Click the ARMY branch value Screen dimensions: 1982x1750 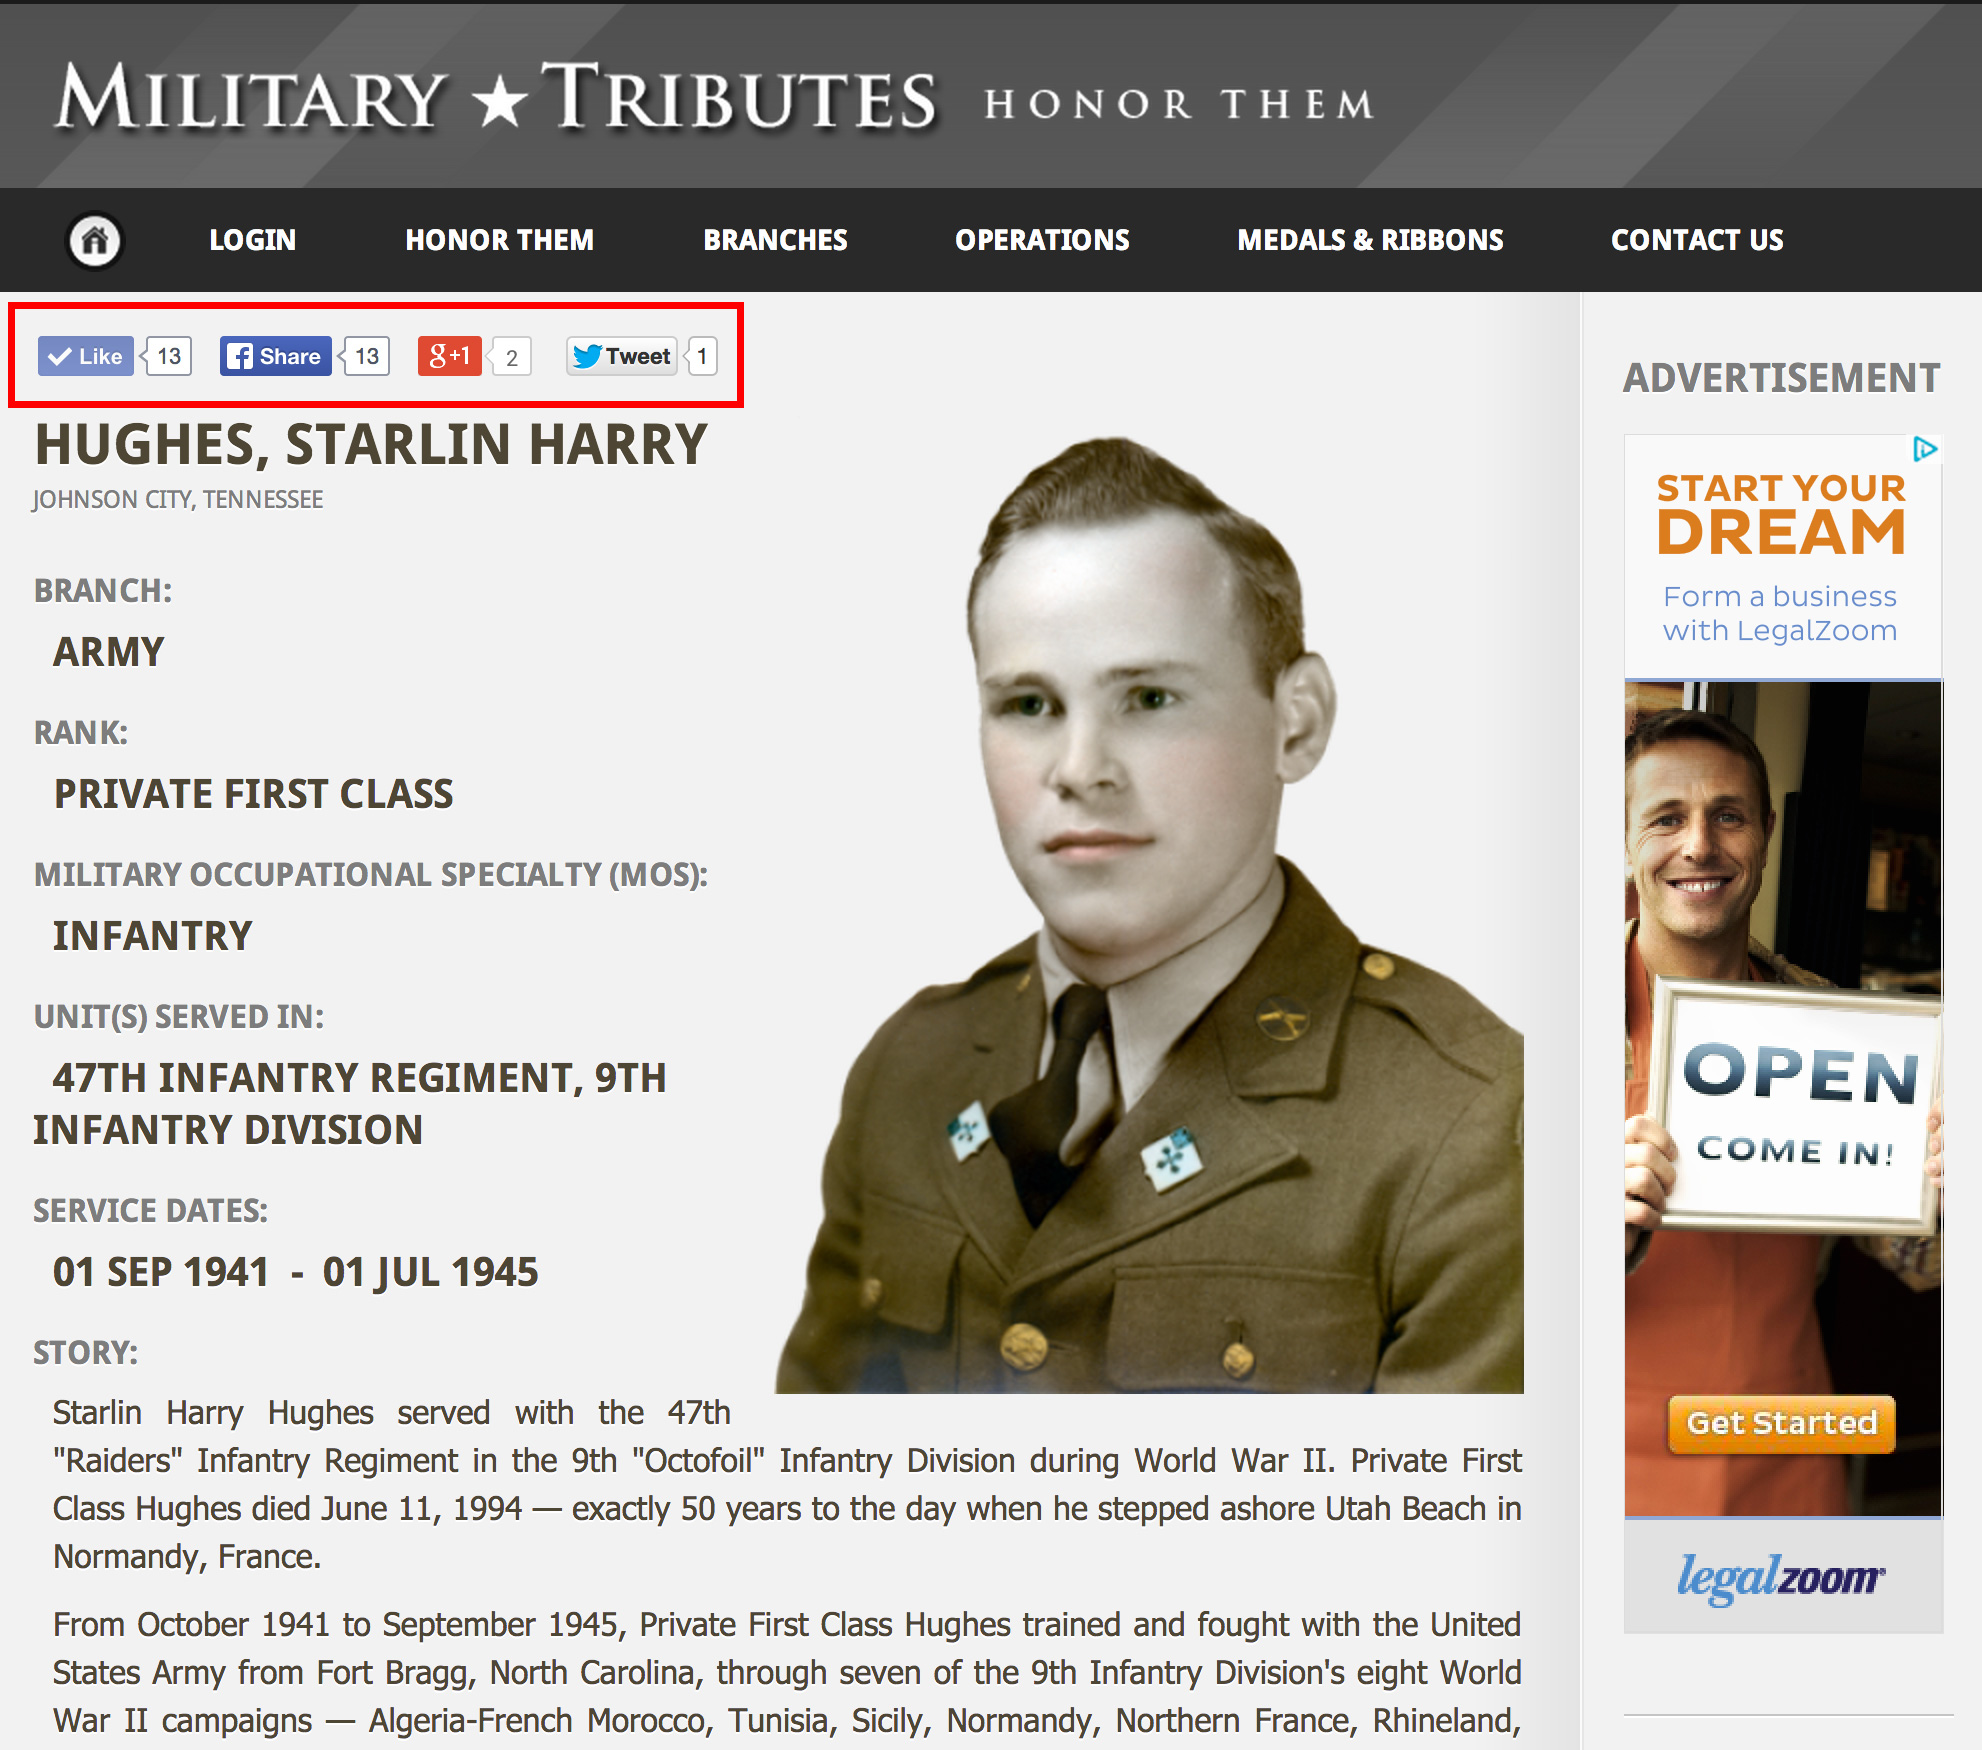[x=108, y=652]
